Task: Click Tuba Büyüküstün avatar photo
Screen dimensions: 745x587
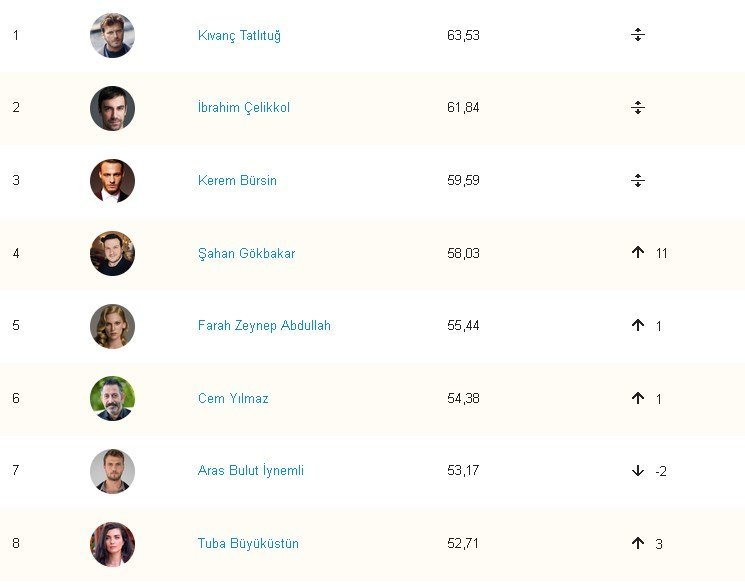Action: coord(112,544)
